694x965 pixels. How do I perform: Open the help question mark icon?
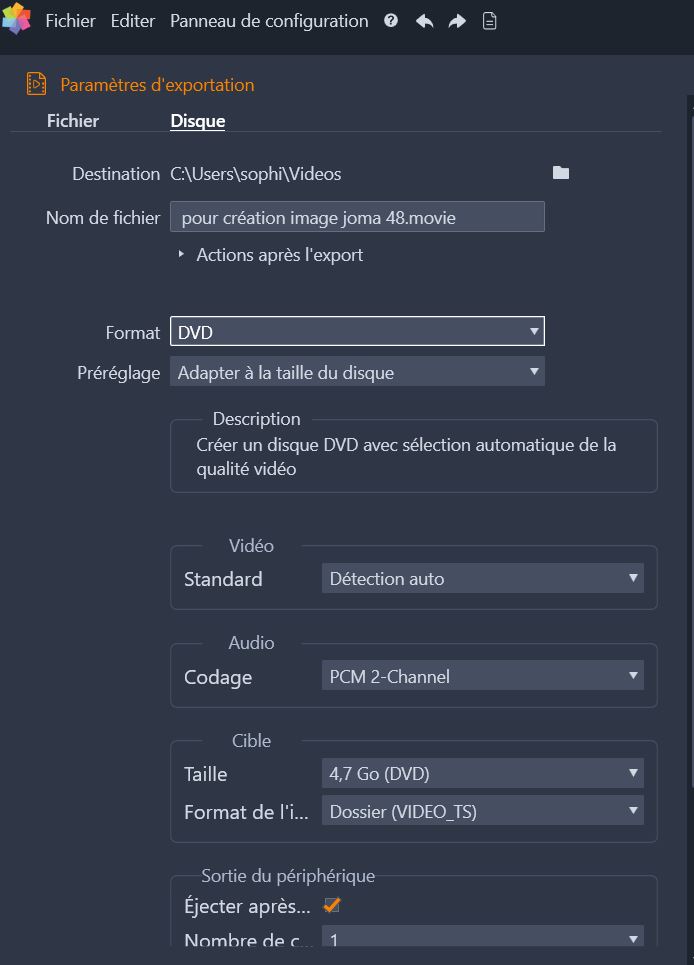pos(391,21)
